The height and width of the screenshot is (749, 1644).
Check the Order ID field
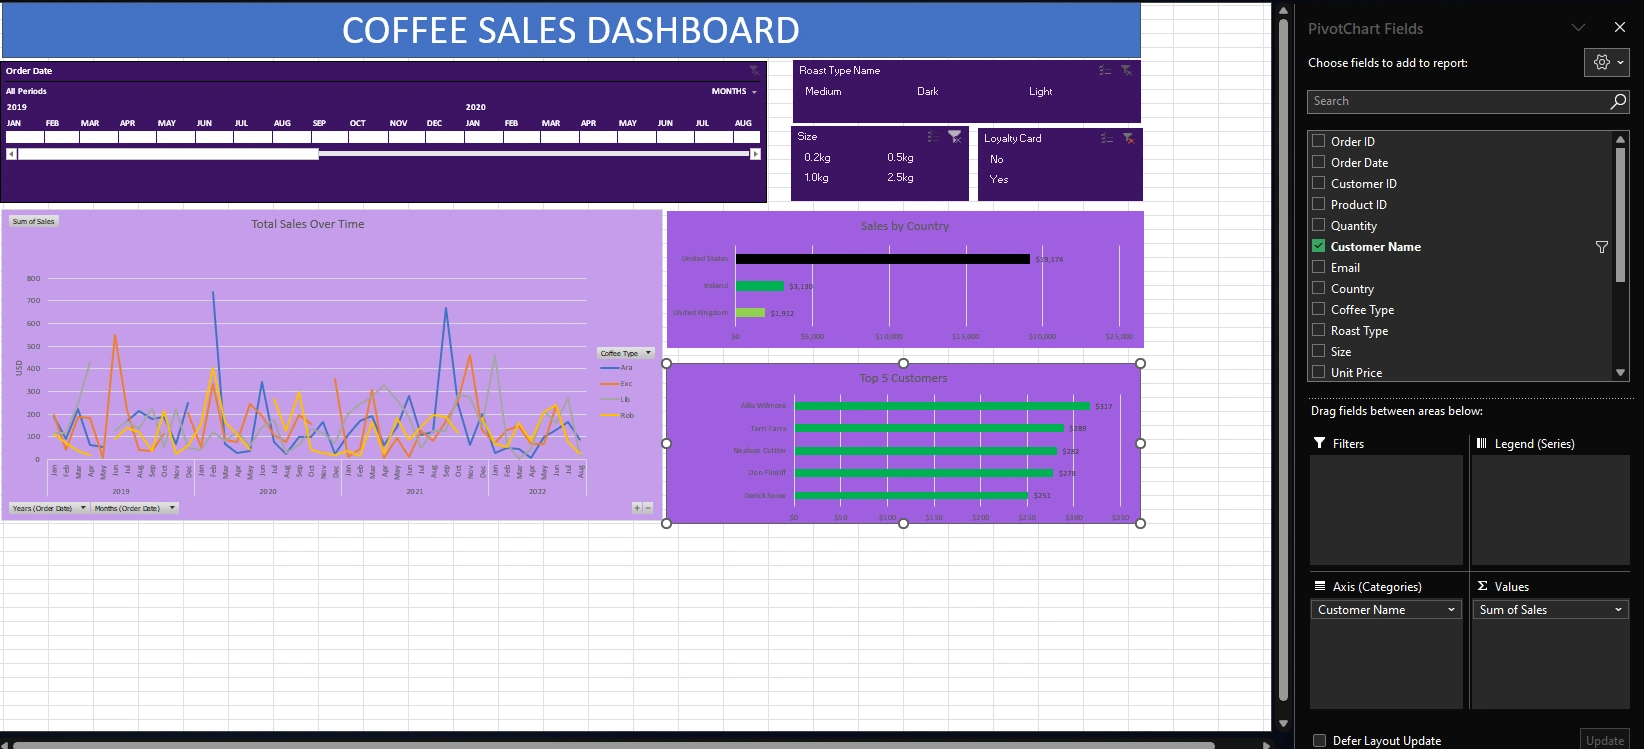[1319, 141]
